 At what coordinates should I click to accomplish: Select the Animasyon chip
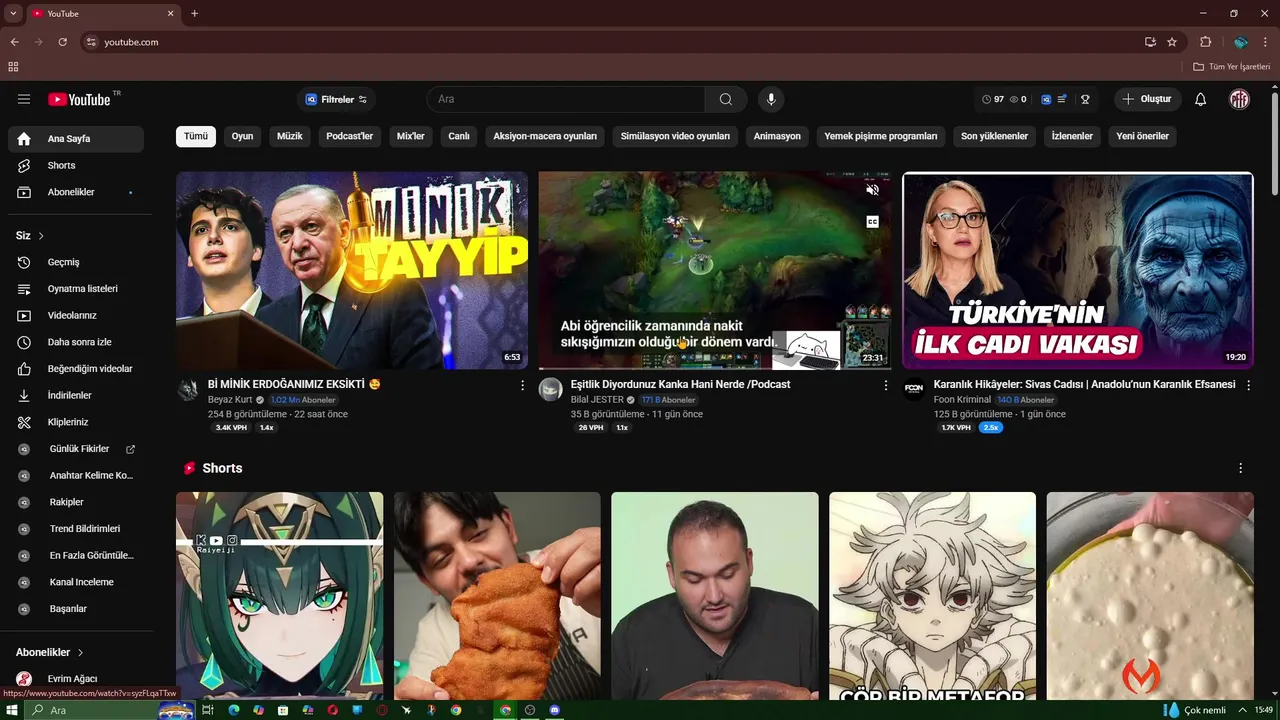[x=777, y=136]
